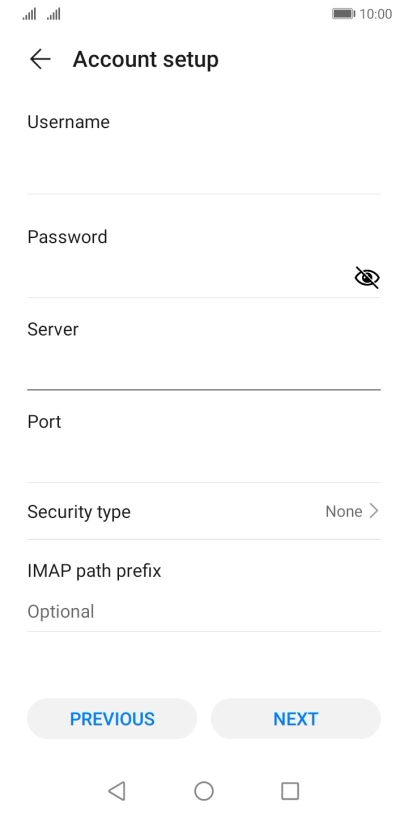Continue with the NEXT button
Screen dimensions: 408x816
(x=296, y=719)
